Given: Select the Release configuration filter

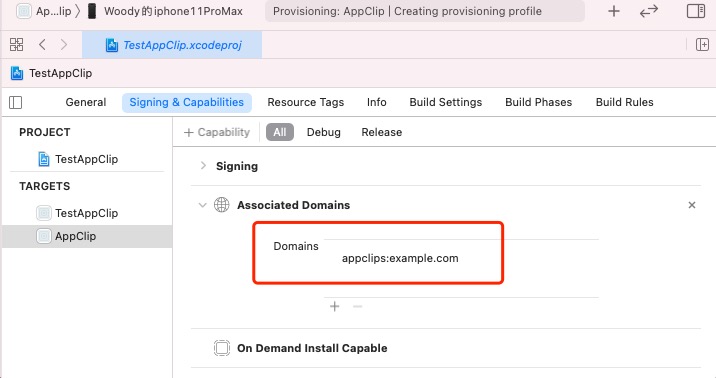Looking at the screenshot, I should pyautogui.click(x=382, y=132).
